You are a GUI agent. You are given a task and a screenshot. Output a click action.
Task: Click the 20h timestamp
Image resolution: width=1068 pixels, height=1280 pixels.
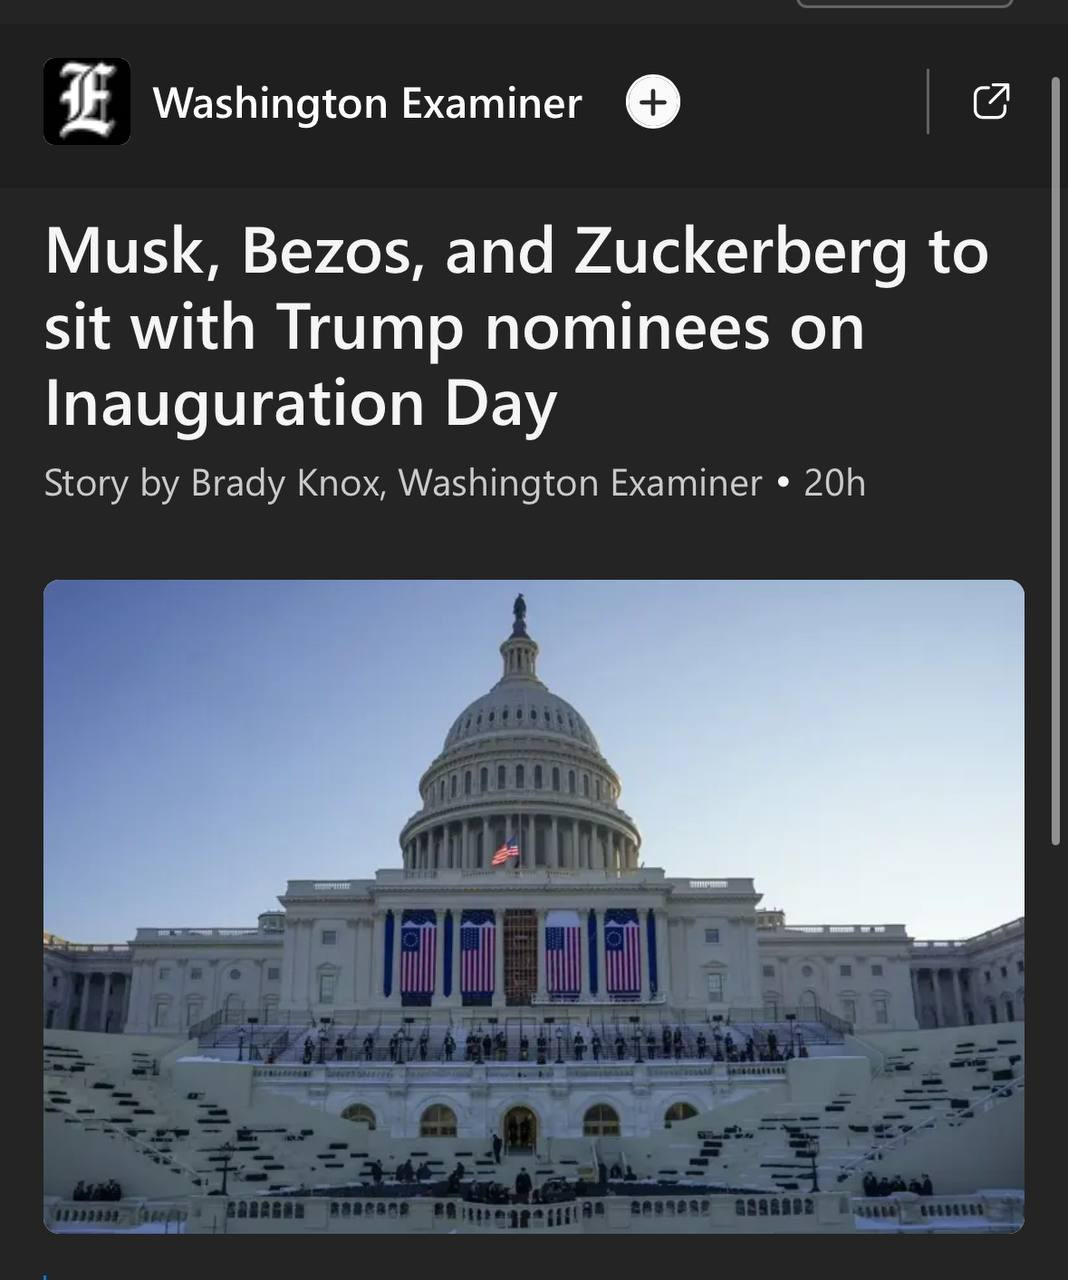click(834, 483)
